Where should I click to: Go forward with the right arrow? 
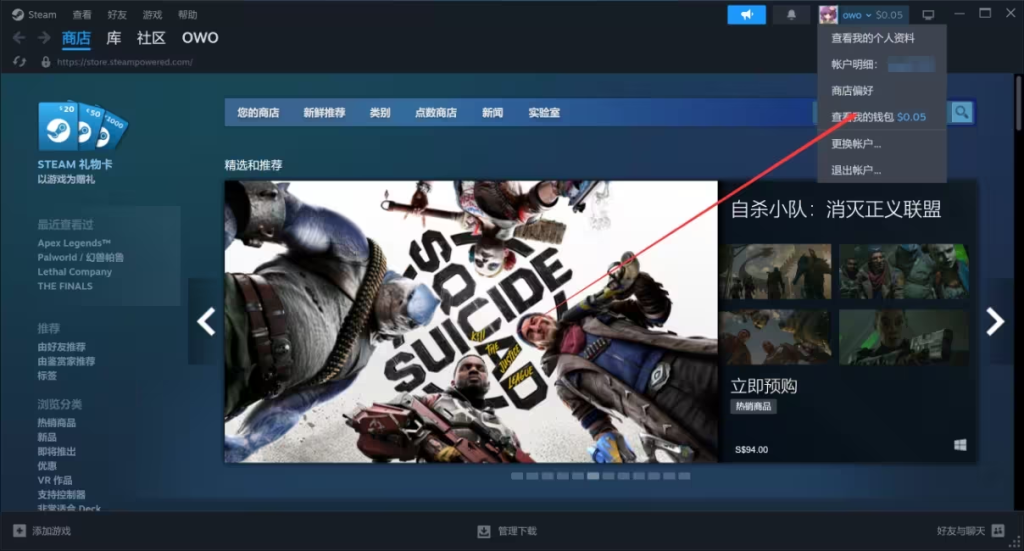pos(44,38)
